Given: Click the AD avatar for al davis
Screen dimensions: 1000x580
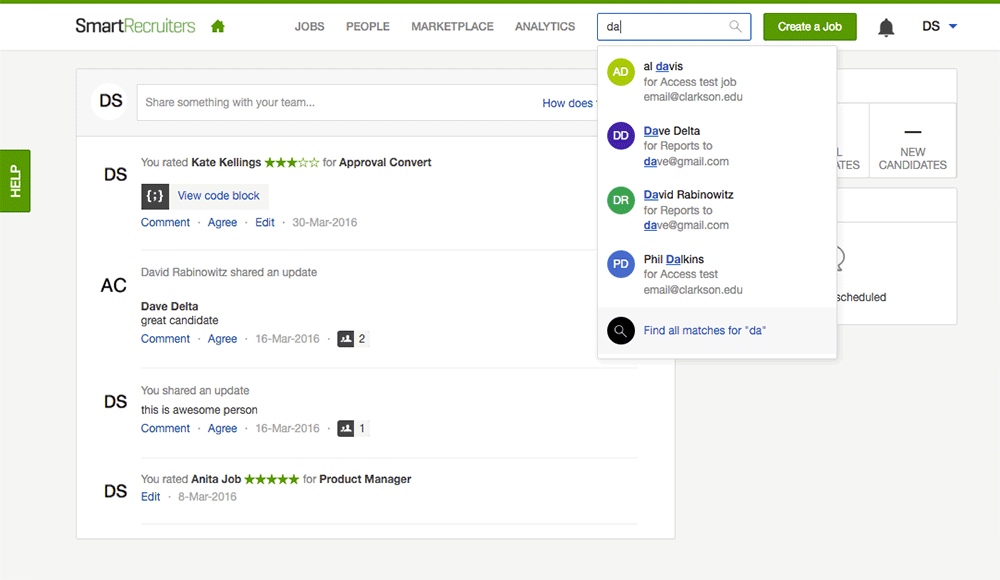Looking at the screenshot, I should click(x=621, y=72).
